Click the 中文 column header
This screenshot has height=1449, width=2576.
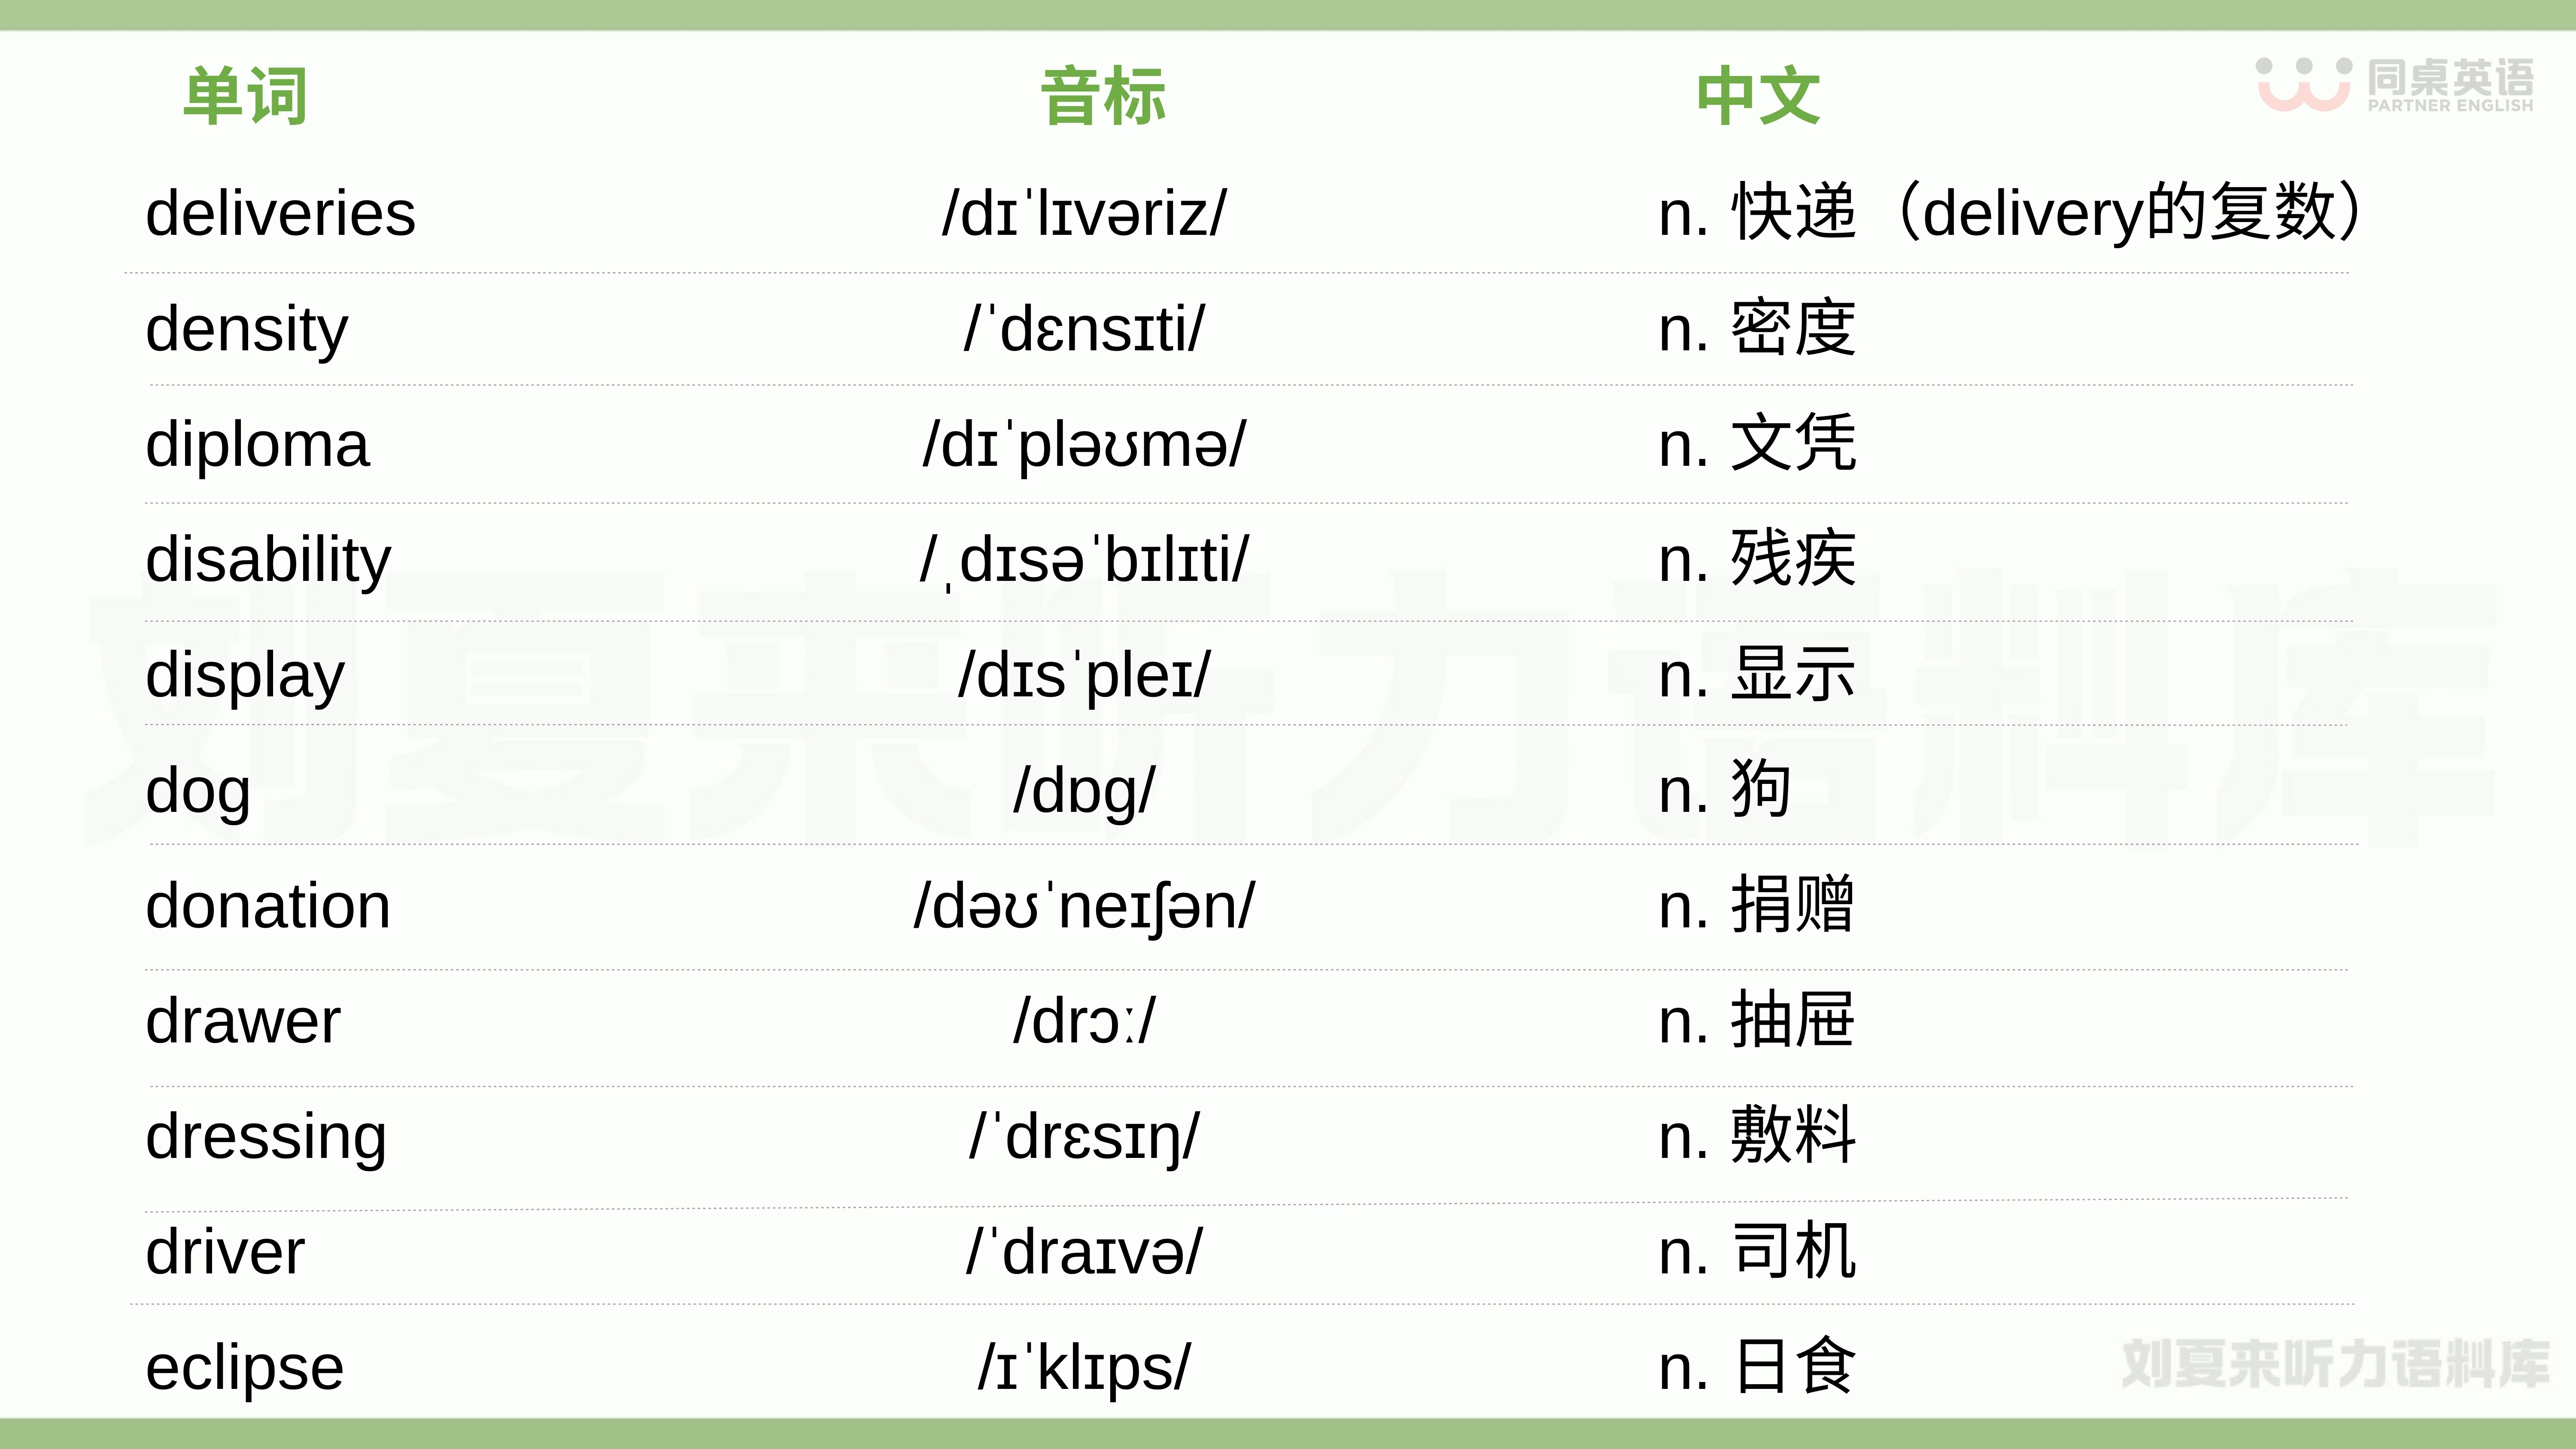(x=1758, y=97)
